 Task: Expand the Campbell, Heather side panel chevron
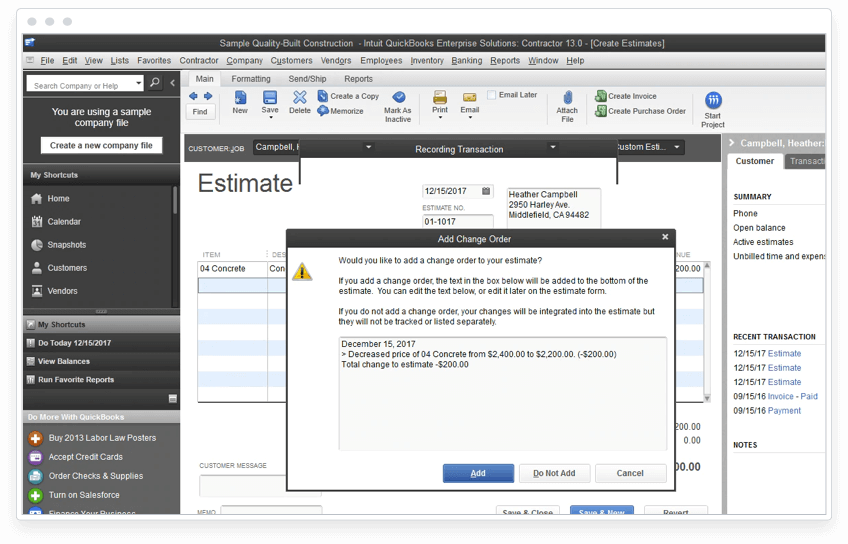pos(732,143)
